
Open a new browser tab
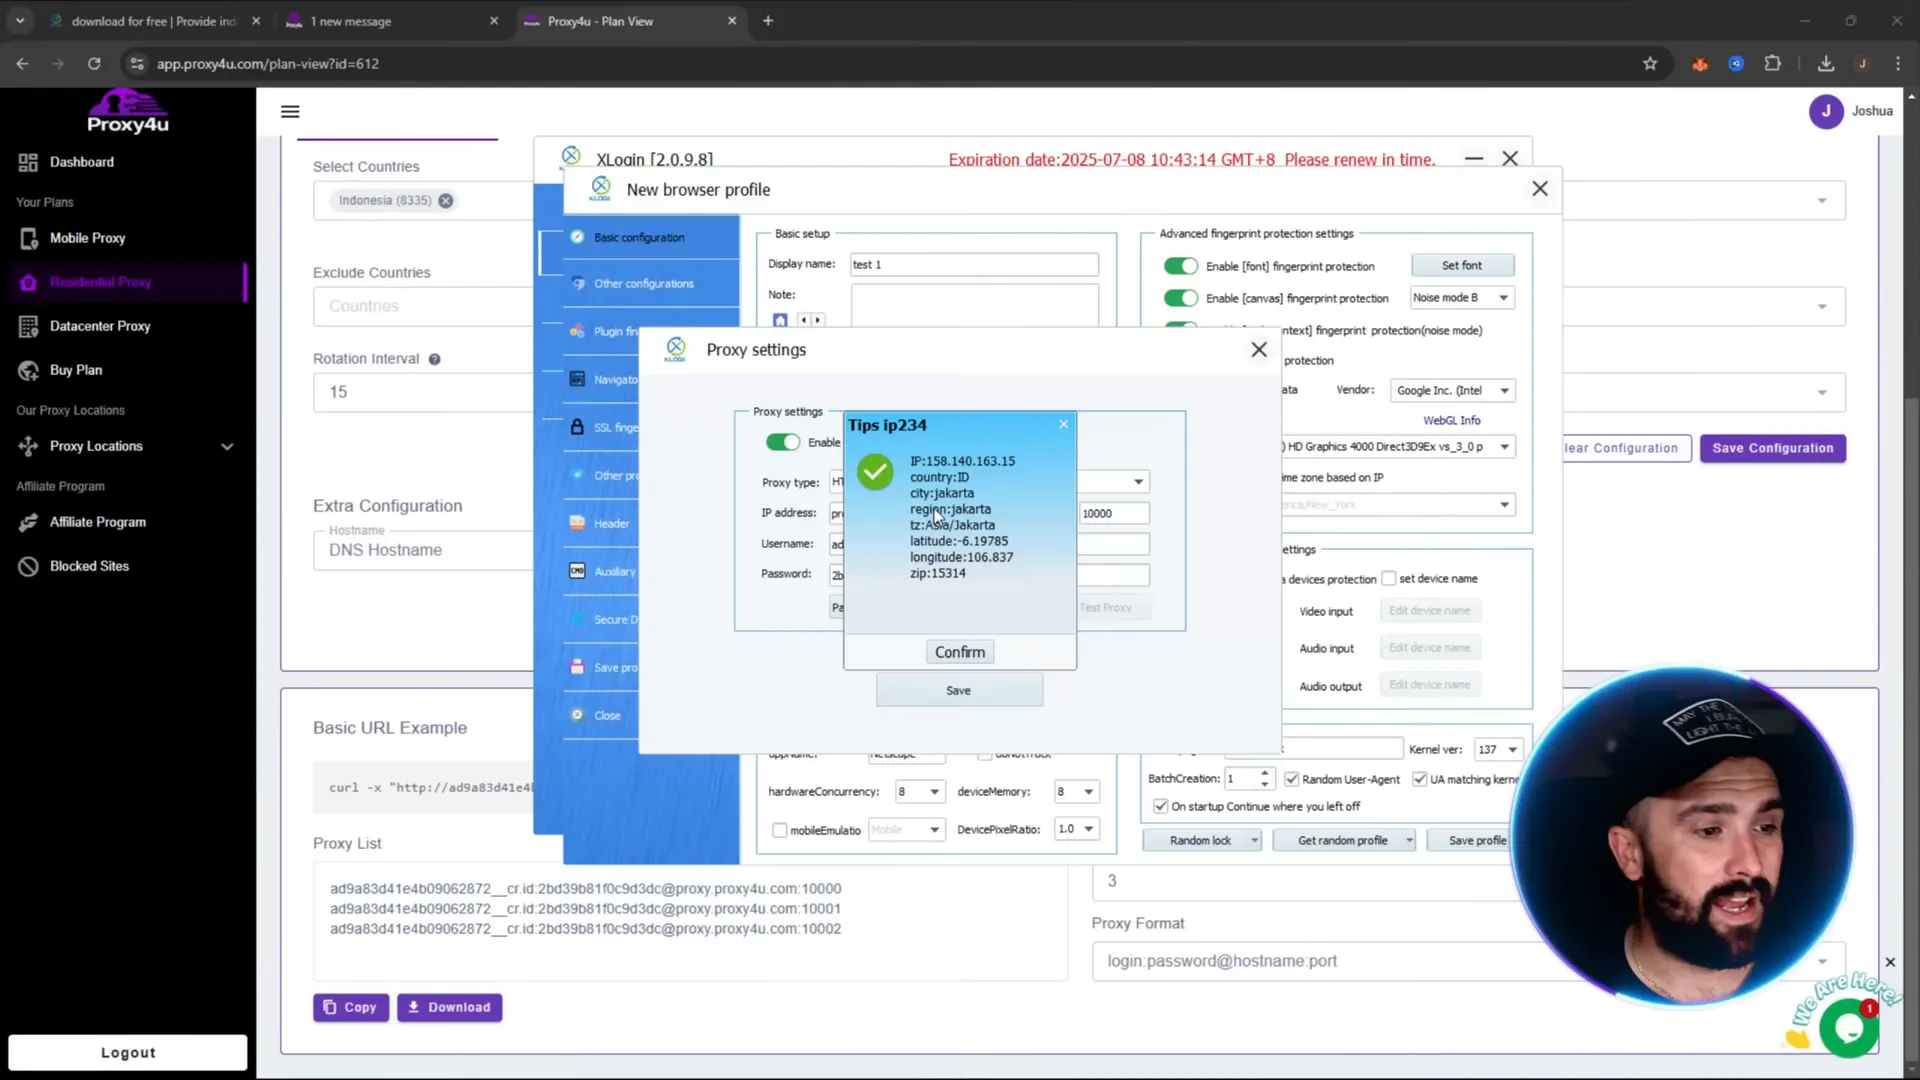768,21
